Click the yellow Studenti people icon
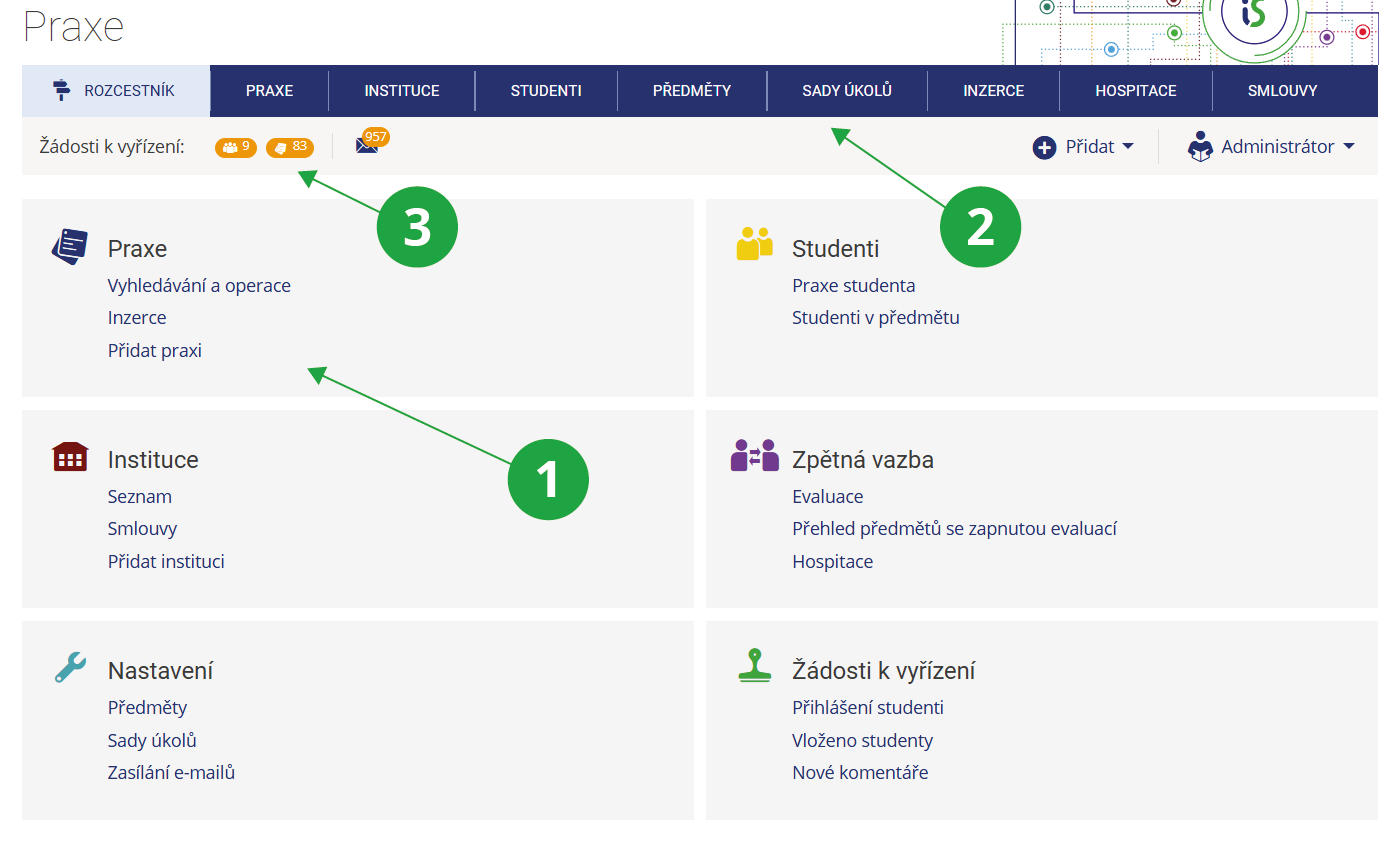Viewport: 1398px width, 858px height. pyautogui.click(x=754, y=244)
